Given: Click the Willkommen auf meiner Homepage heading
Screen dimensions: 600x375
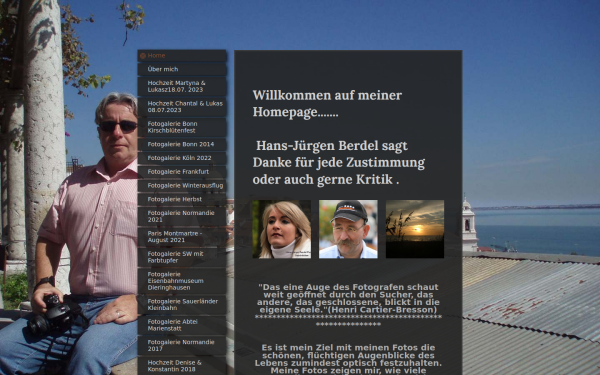Looking at the screenshot, I should [x=327, y=104].
